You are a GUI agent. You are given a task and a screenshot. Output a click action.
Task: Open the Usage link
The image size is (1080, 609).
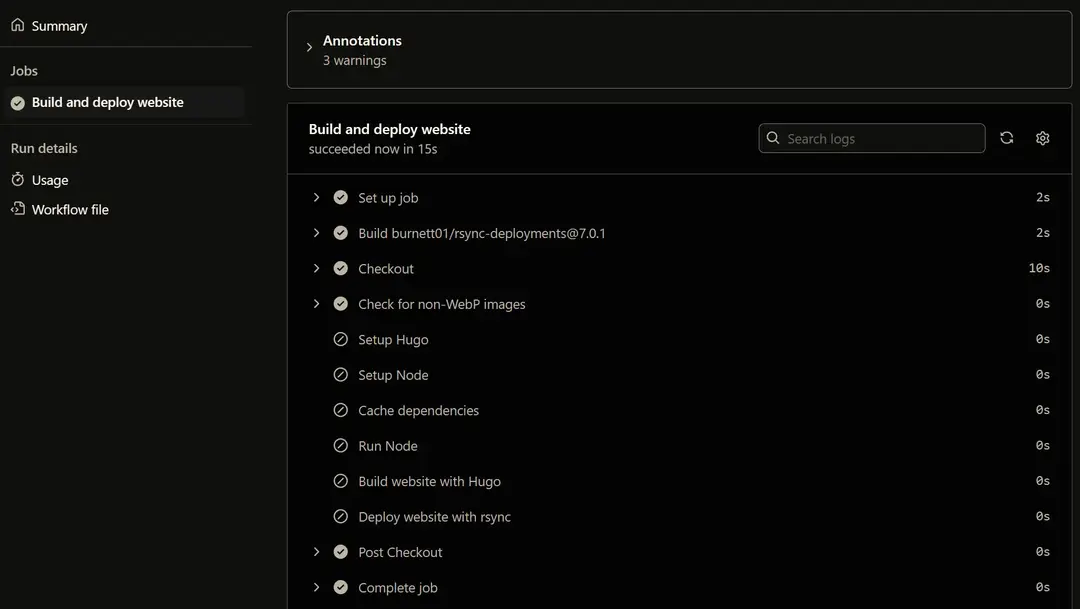[50, 181]
